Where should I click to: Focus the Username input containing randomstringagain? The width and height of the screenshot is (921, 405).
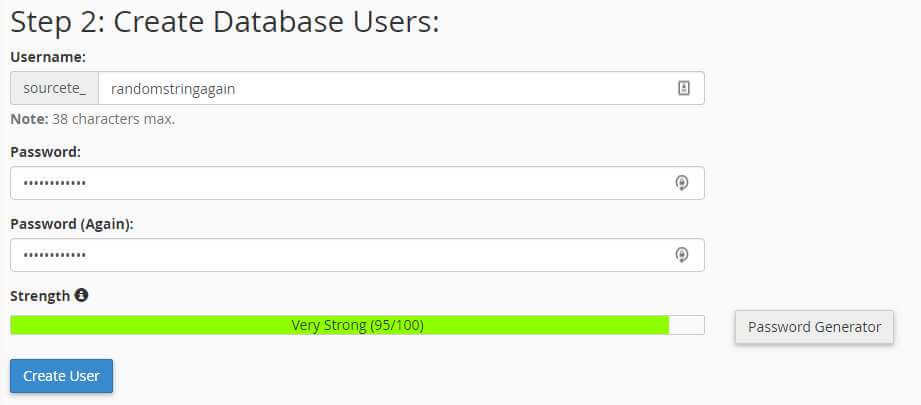[x=401, y=88]
